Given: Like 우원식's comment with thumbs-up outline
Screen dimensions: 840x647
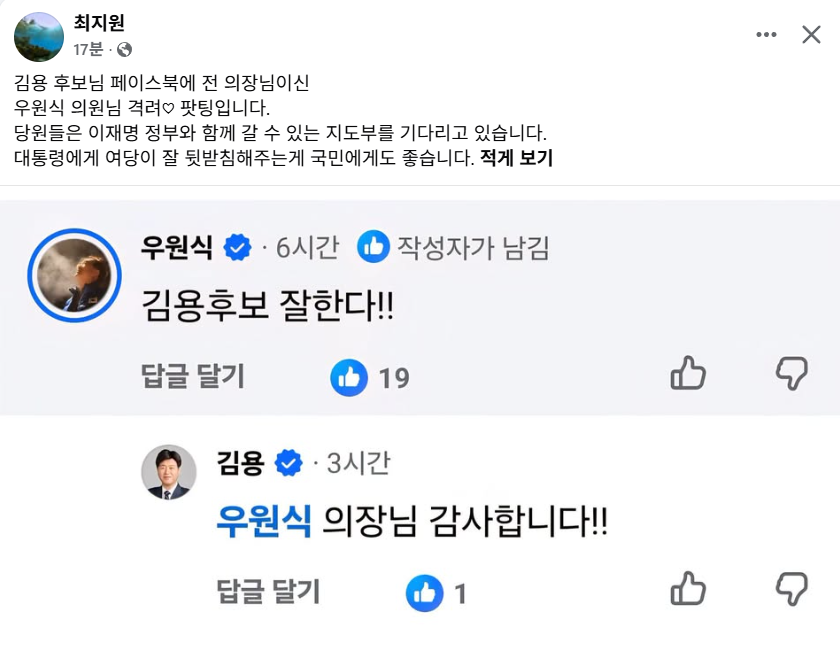Looking at the screenshot, I should coord(688,373).
